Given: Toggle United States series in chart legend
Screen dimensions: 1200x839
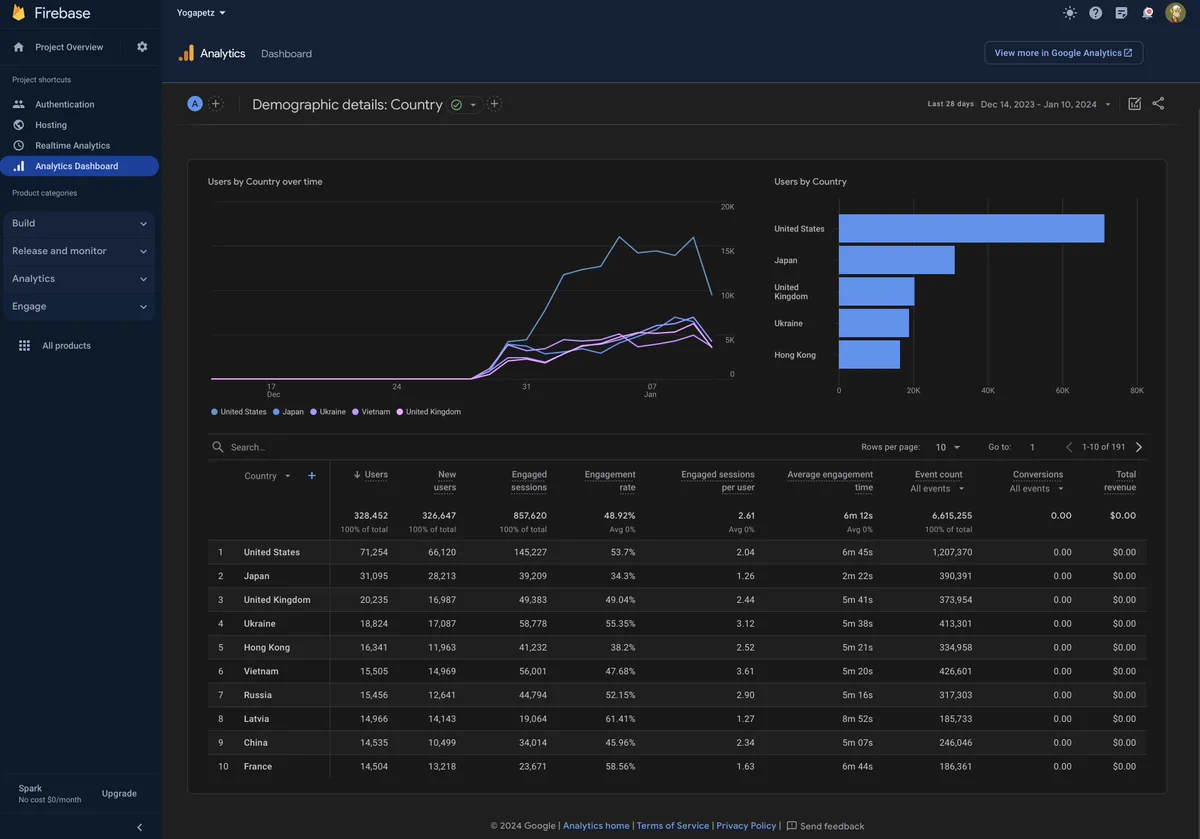Looking at the screenshot, I should click(x=239, y=412).
